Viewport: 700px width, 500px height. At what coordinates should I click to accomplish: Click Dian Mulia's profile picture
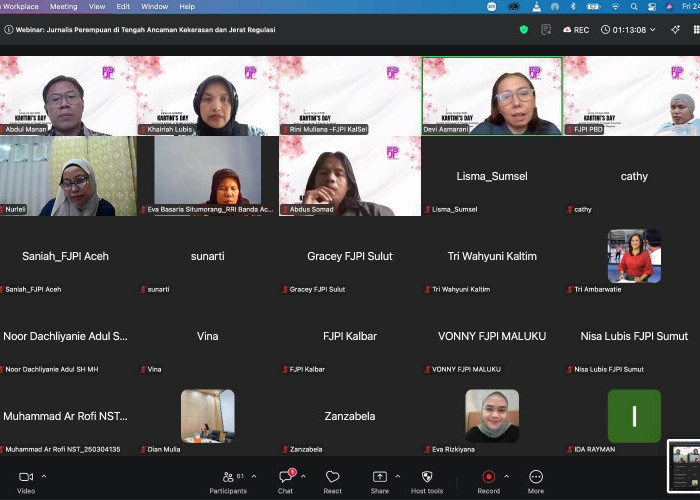208,416
